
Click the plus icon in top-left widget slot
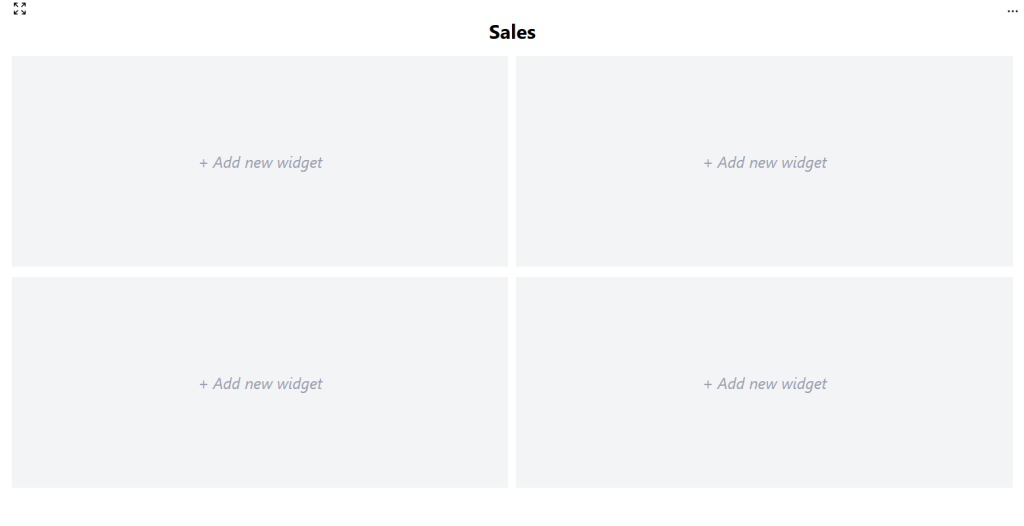coord(203,163)
